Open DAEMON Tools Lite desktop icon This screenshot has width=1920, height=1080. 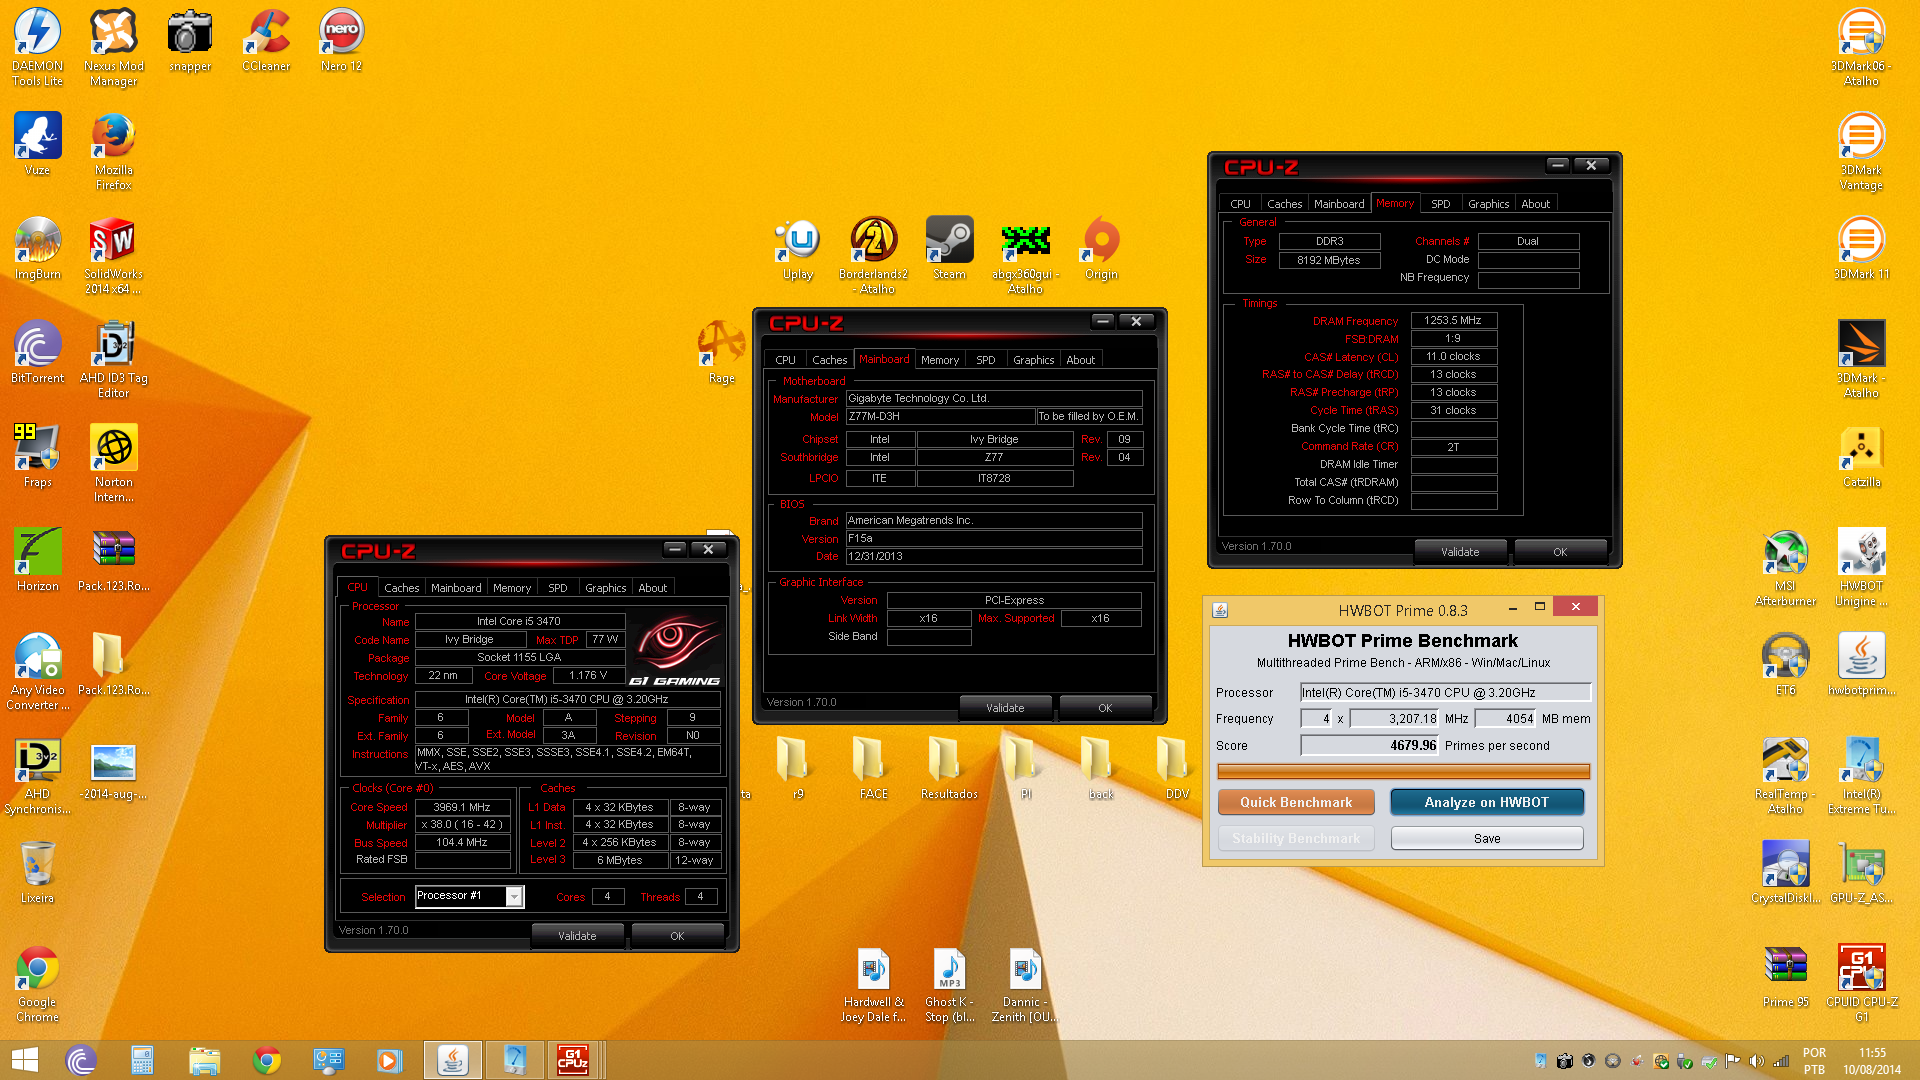click(x=37, y=47)
